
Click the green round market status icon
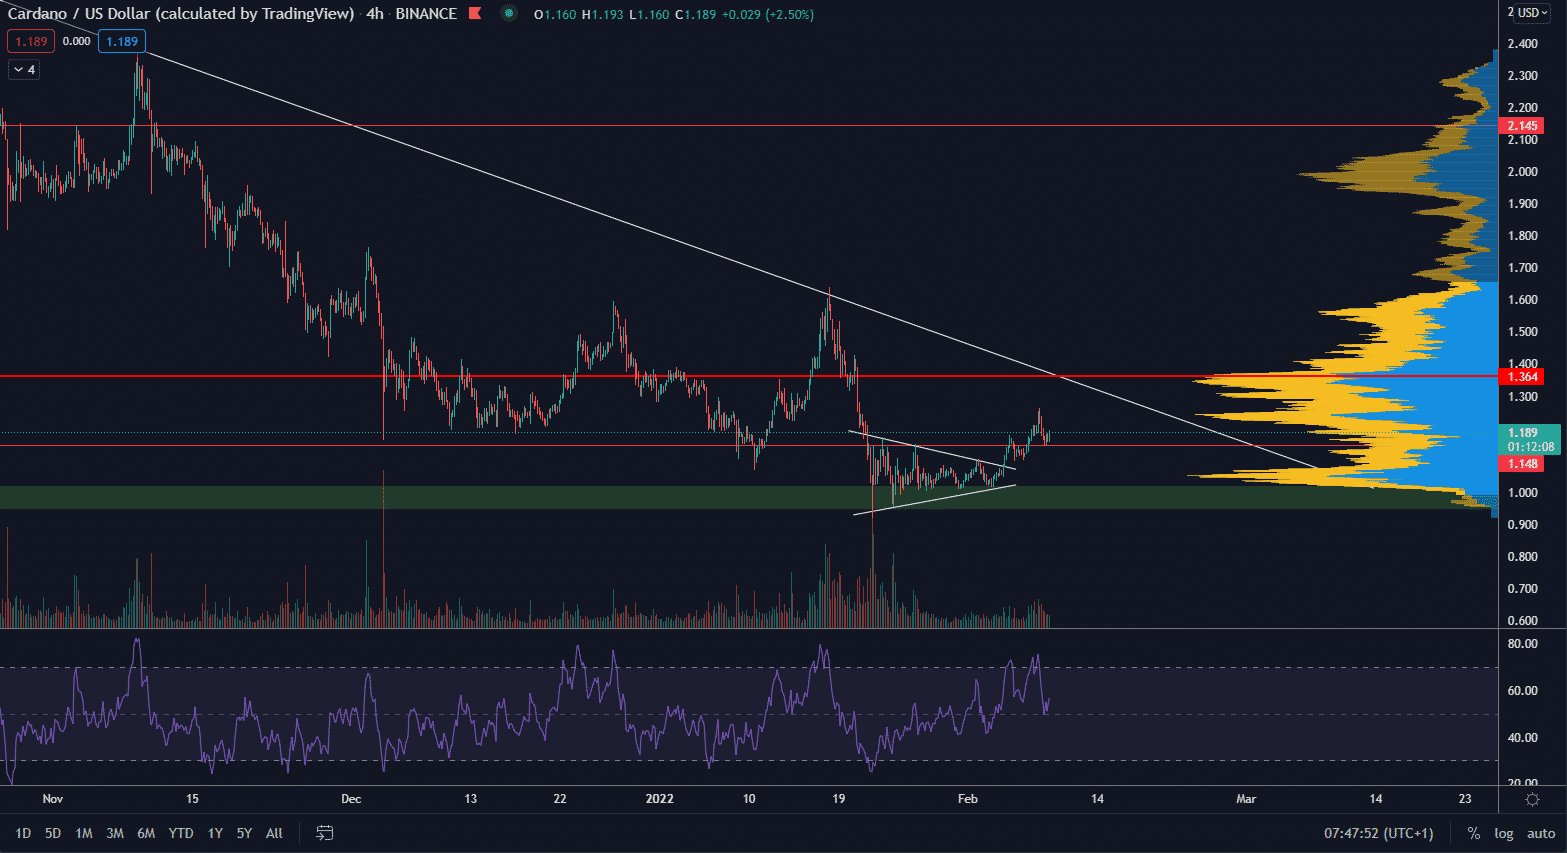[509, 14]
